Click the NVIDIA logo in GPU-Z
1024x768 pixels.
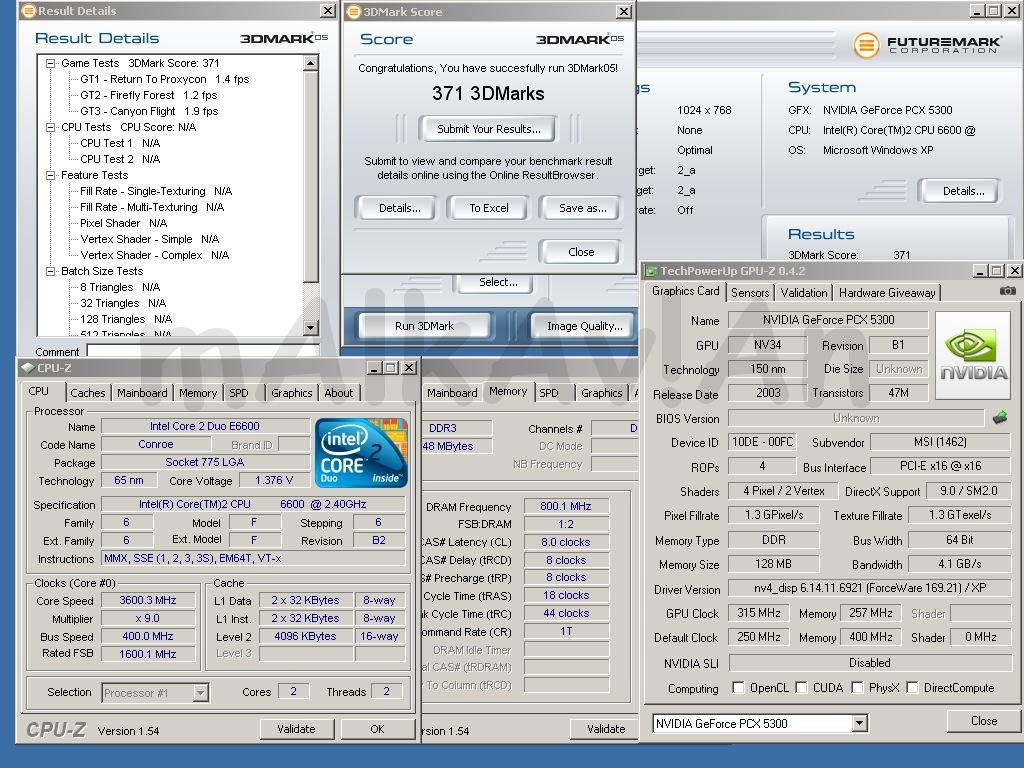click(x=973, y=356)
